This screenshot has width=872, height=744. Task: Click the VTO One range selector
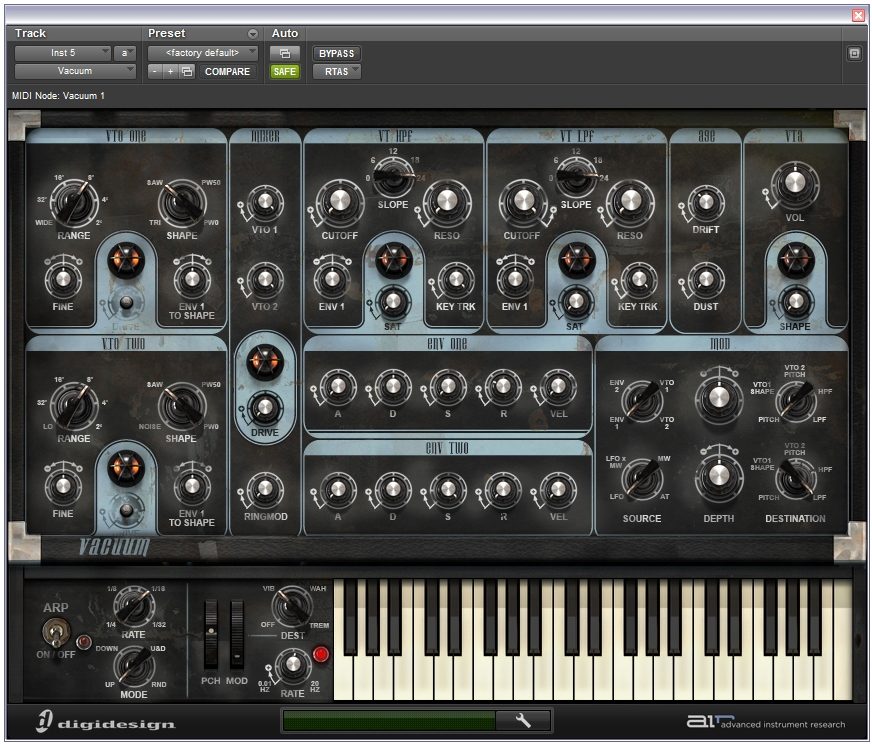tap(73, 204)
